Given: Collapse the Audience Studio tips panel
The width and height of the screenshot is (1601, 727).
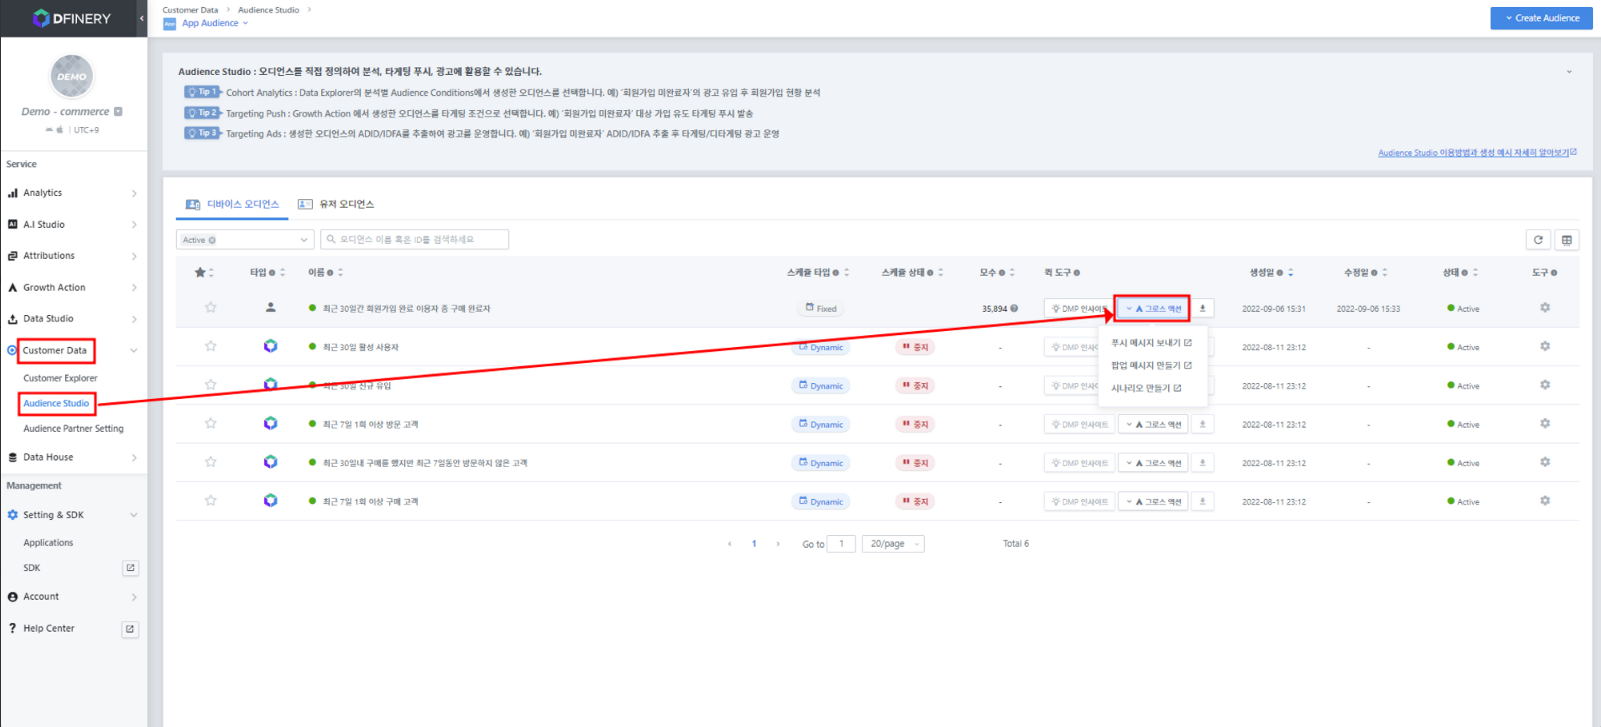Looking at the screenshot, I should point(1569,72).
